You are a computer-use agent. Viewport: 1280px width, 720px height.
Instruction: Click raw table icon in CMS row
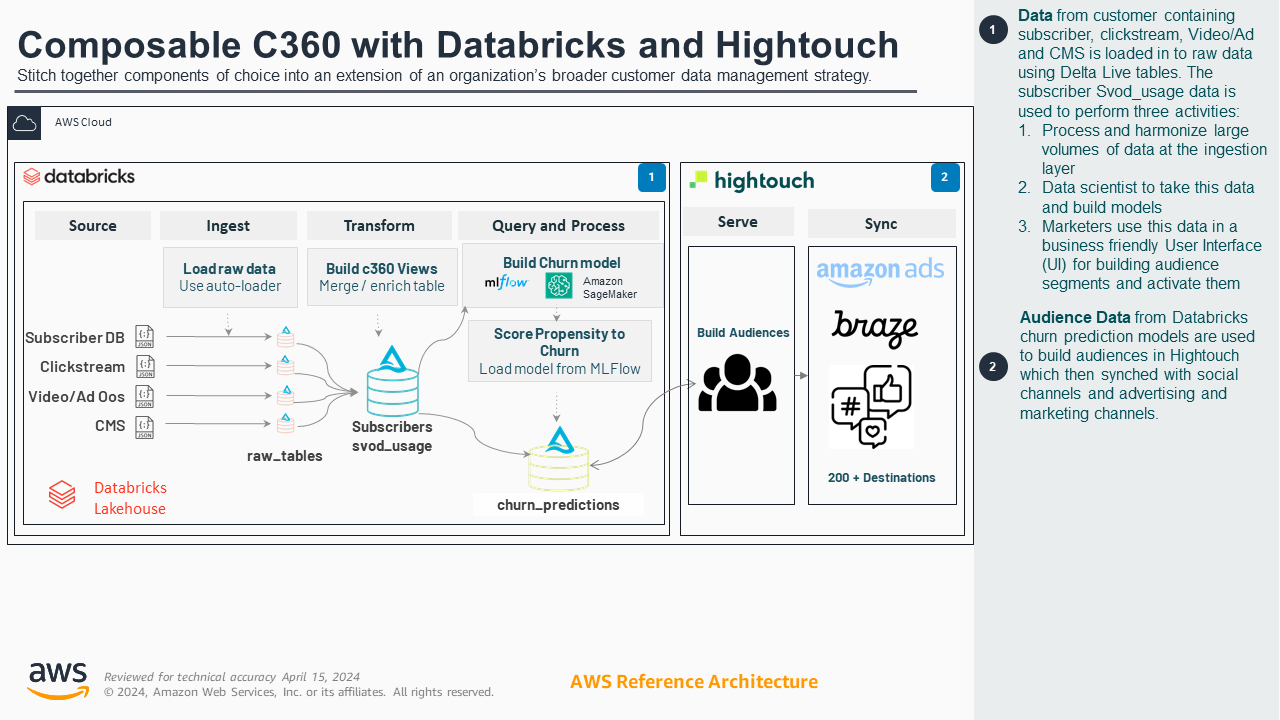tap(285, 424)
